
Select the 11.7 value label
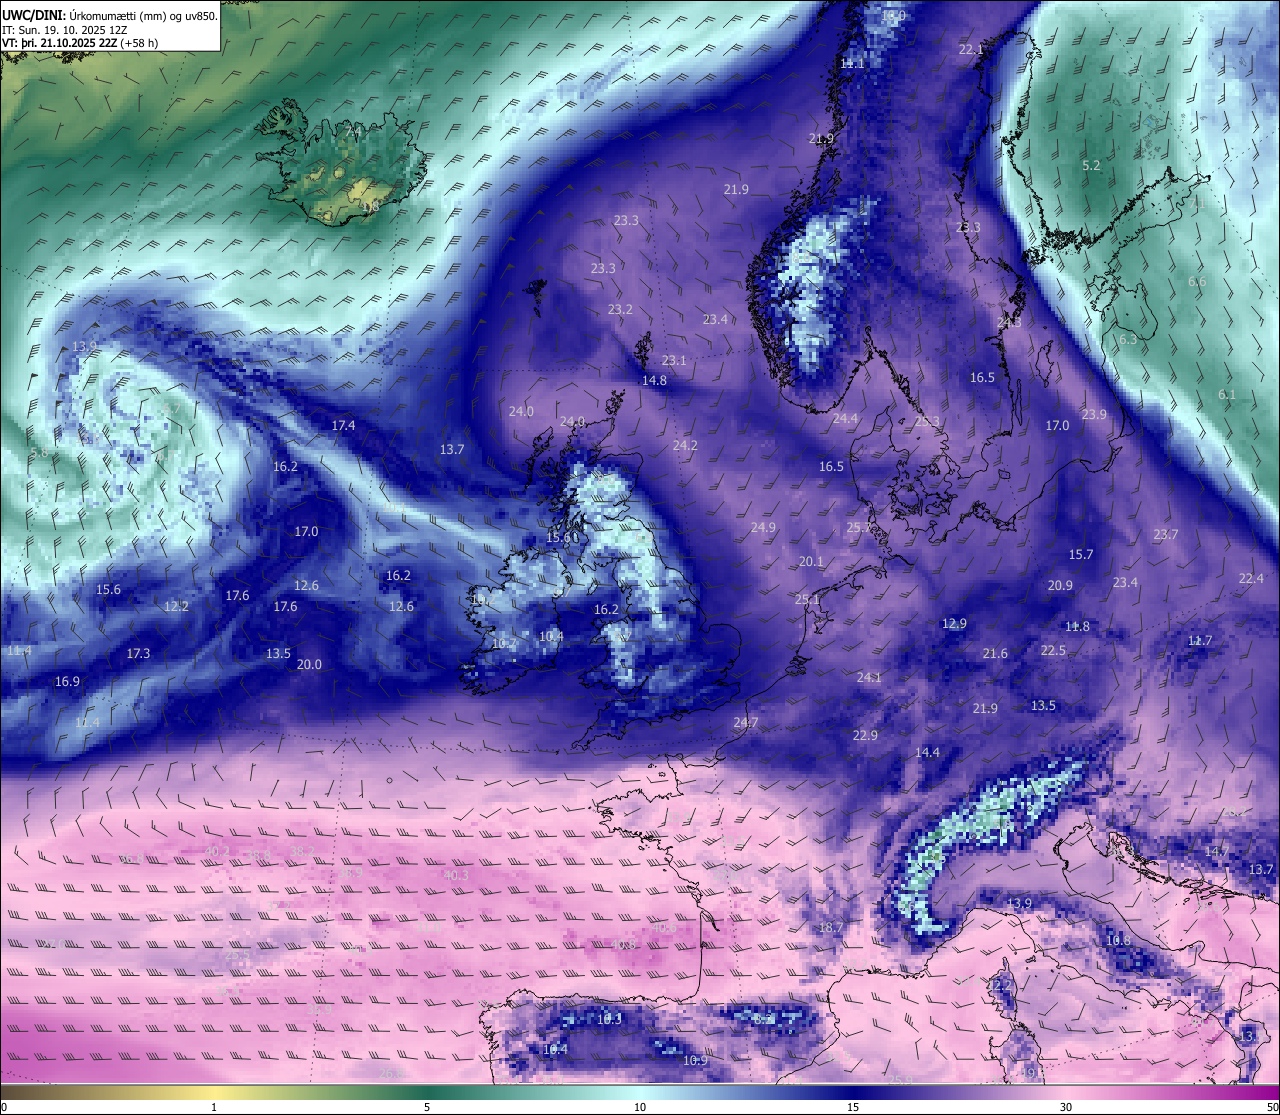click(x=1199, y=640)
